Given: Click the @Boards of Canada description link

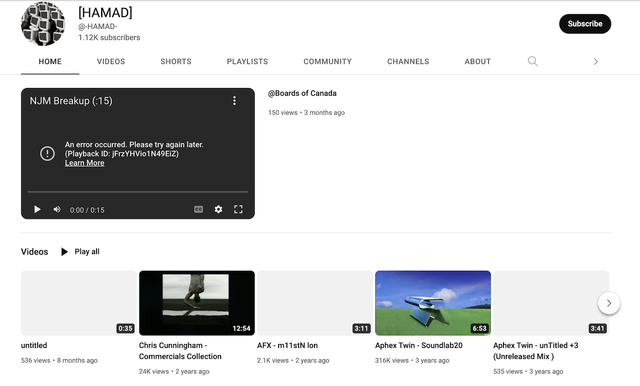Looking at the screenshot, I should (x=302, y=93).
